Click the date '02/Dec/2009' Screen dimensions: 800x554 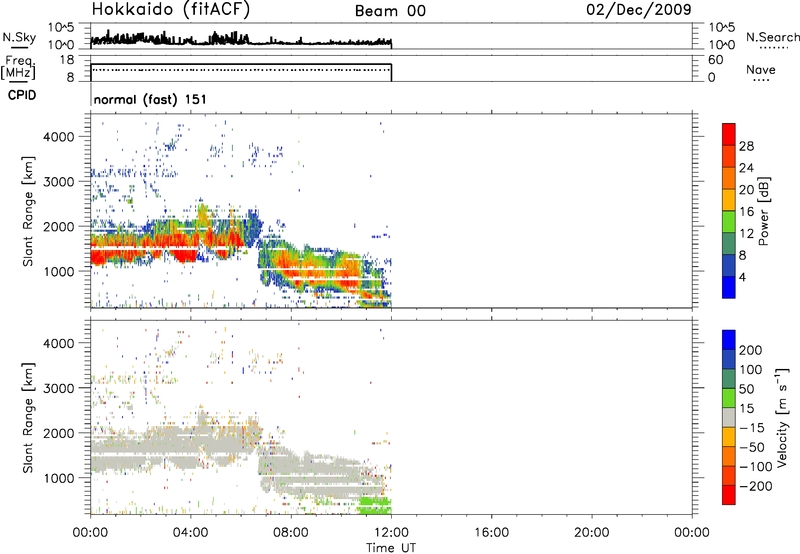click(x=639, y=9)
